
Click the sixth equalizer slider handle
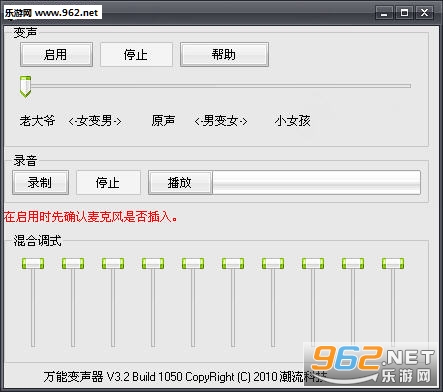tap(233, 263)
